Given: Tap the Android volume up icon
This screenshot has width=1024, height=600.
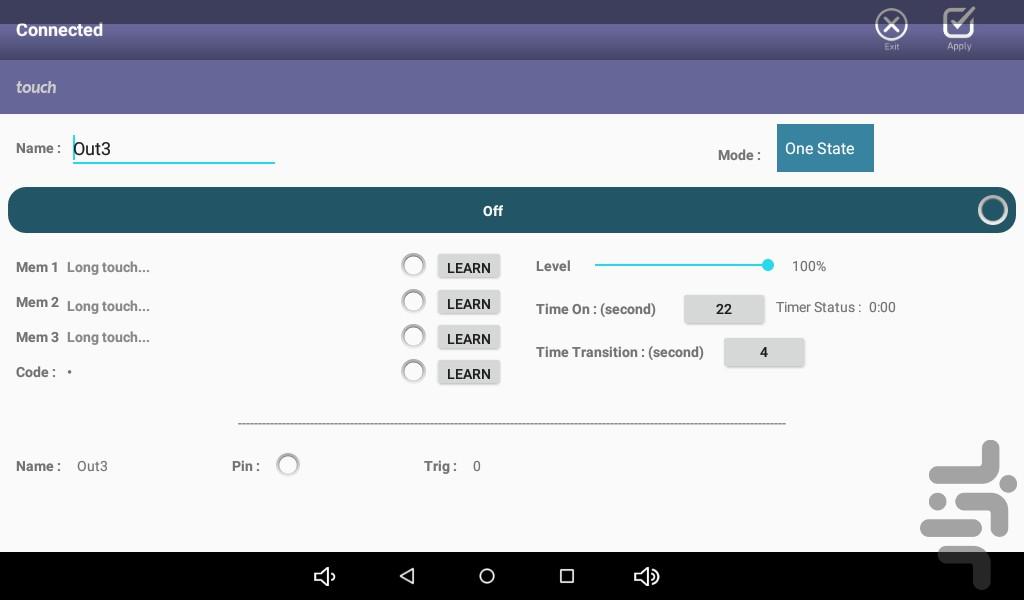Looking at the screenshot, I should [647, 576].
